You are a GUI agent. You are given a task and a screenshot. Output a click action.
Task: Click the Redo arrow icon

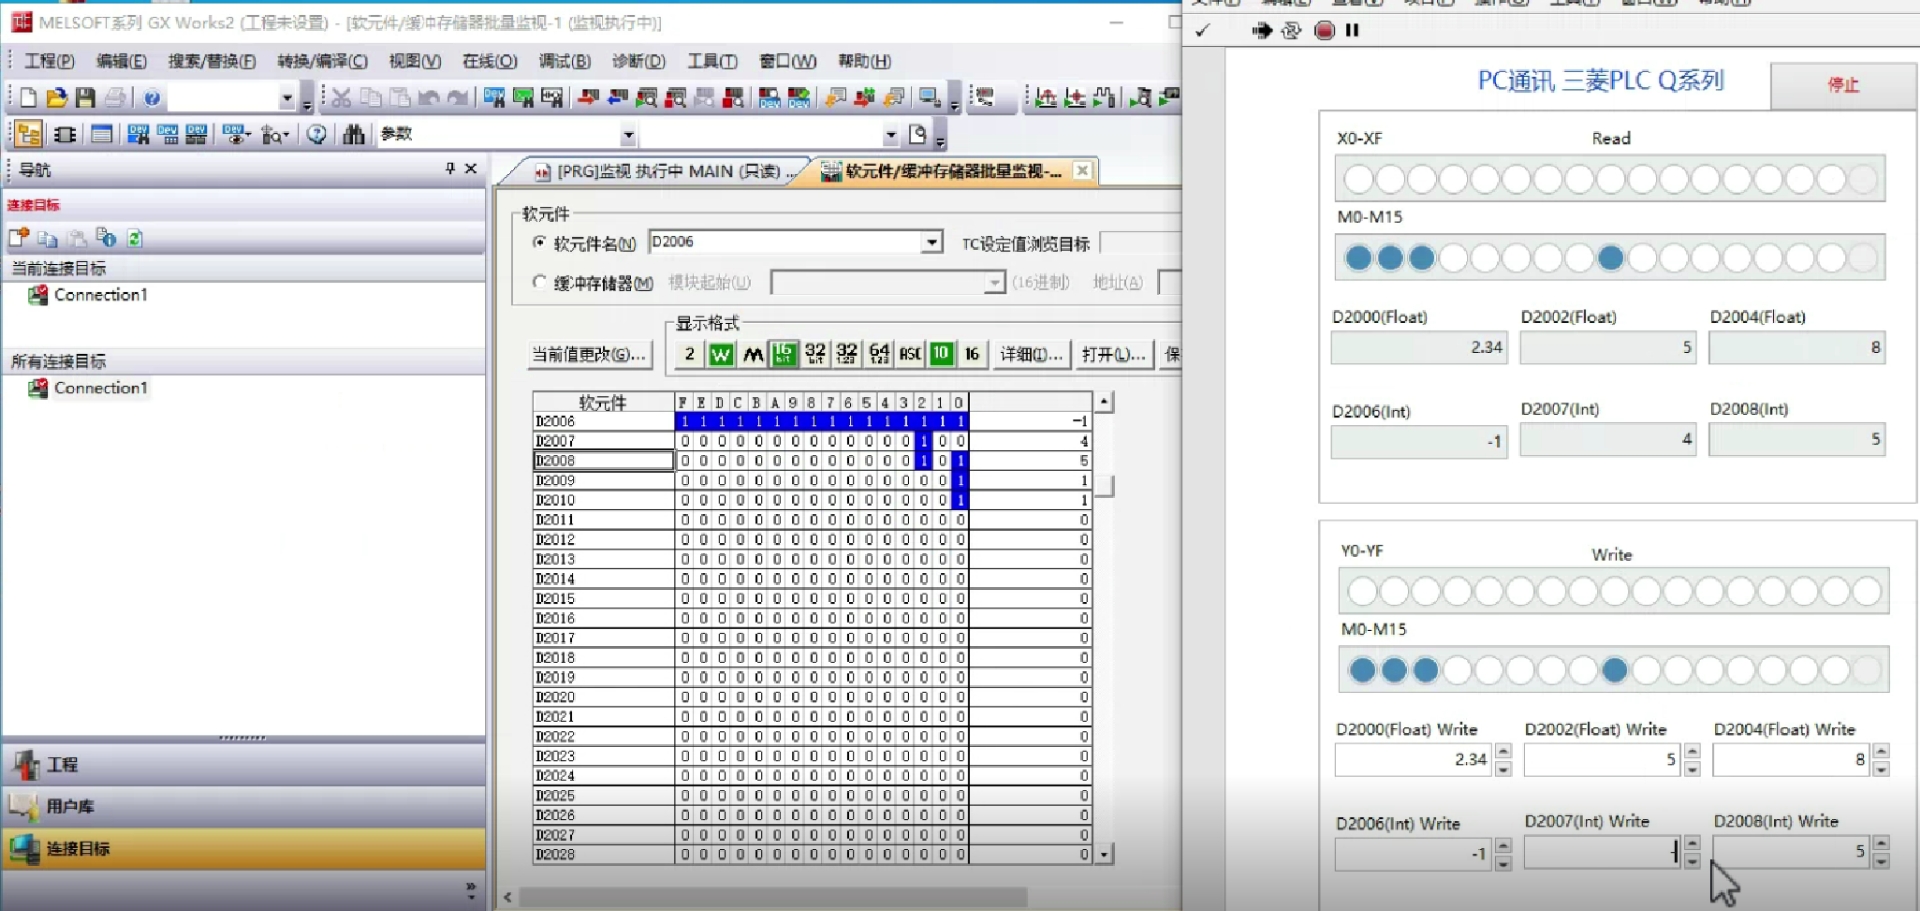458,97
